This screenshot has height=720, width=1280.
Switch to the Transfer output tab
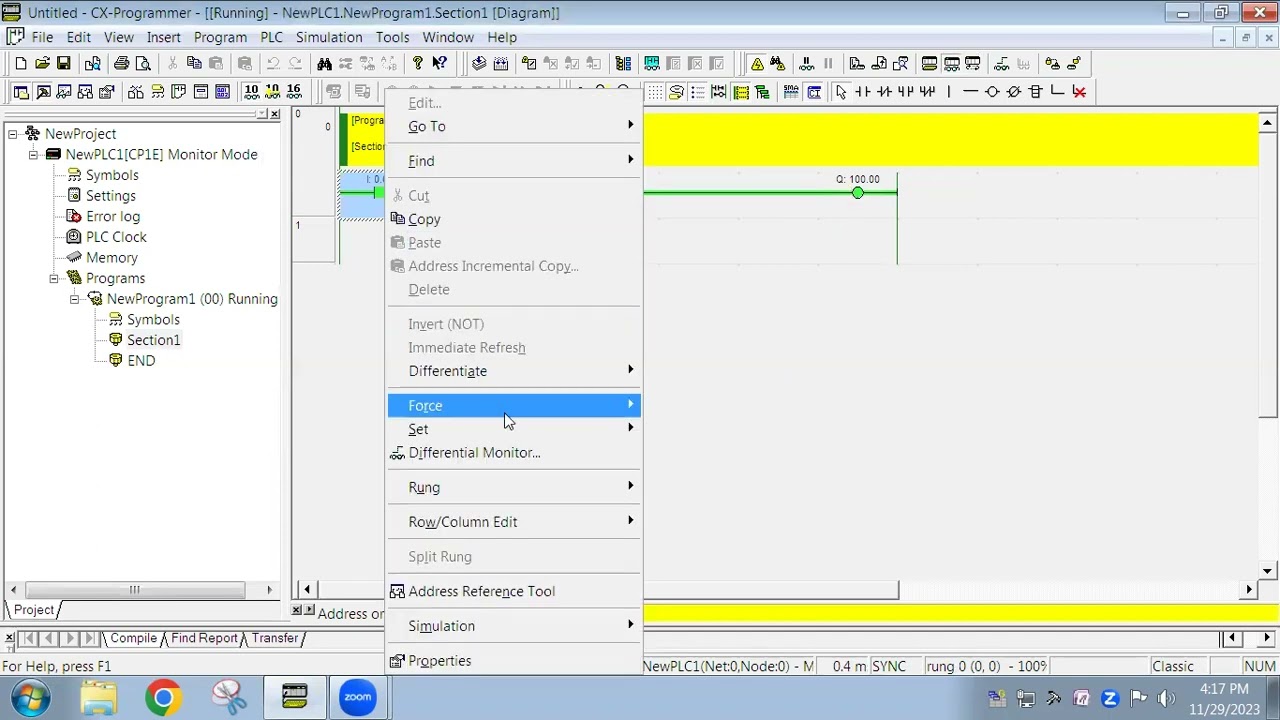click(x=274, y=638)
